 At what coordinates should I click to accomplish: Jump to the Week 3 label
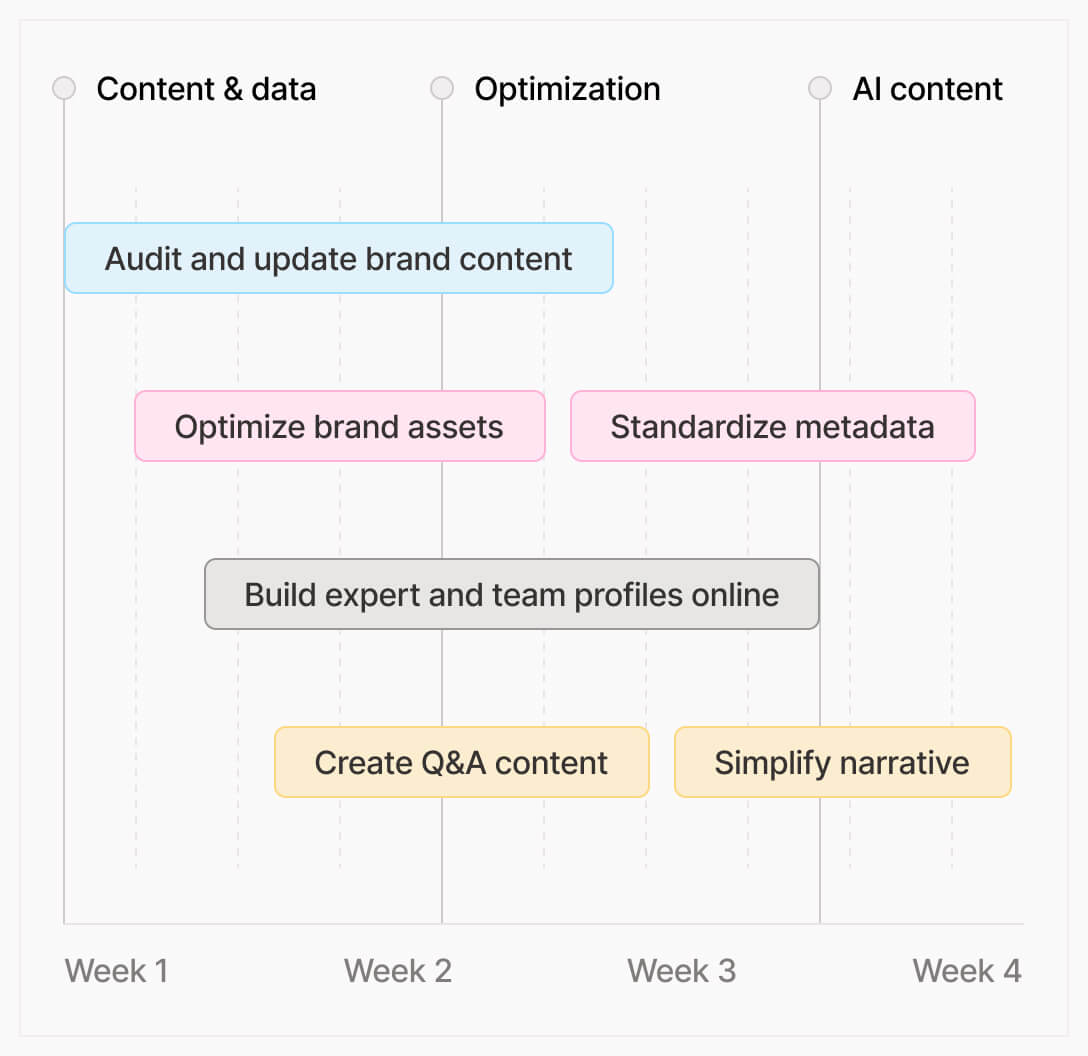(681, 970)
